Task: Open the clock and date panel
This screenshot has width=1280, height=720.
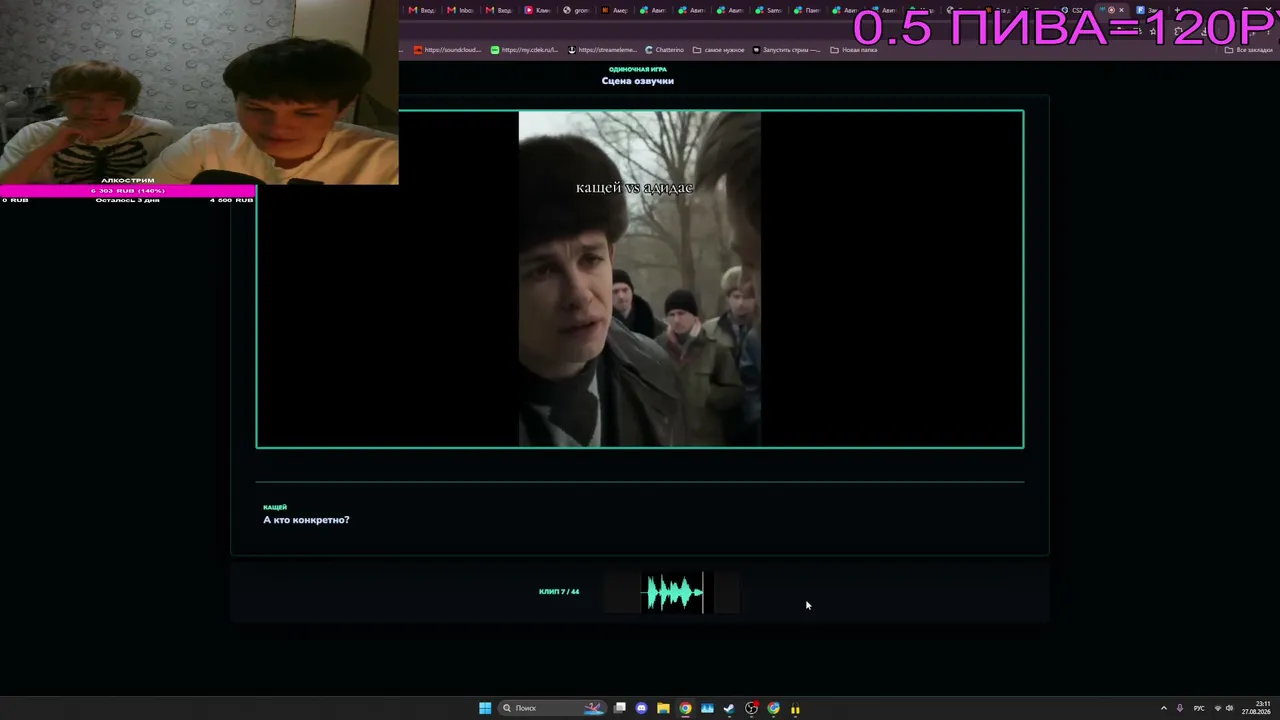Action: [x=1257, y=708]
